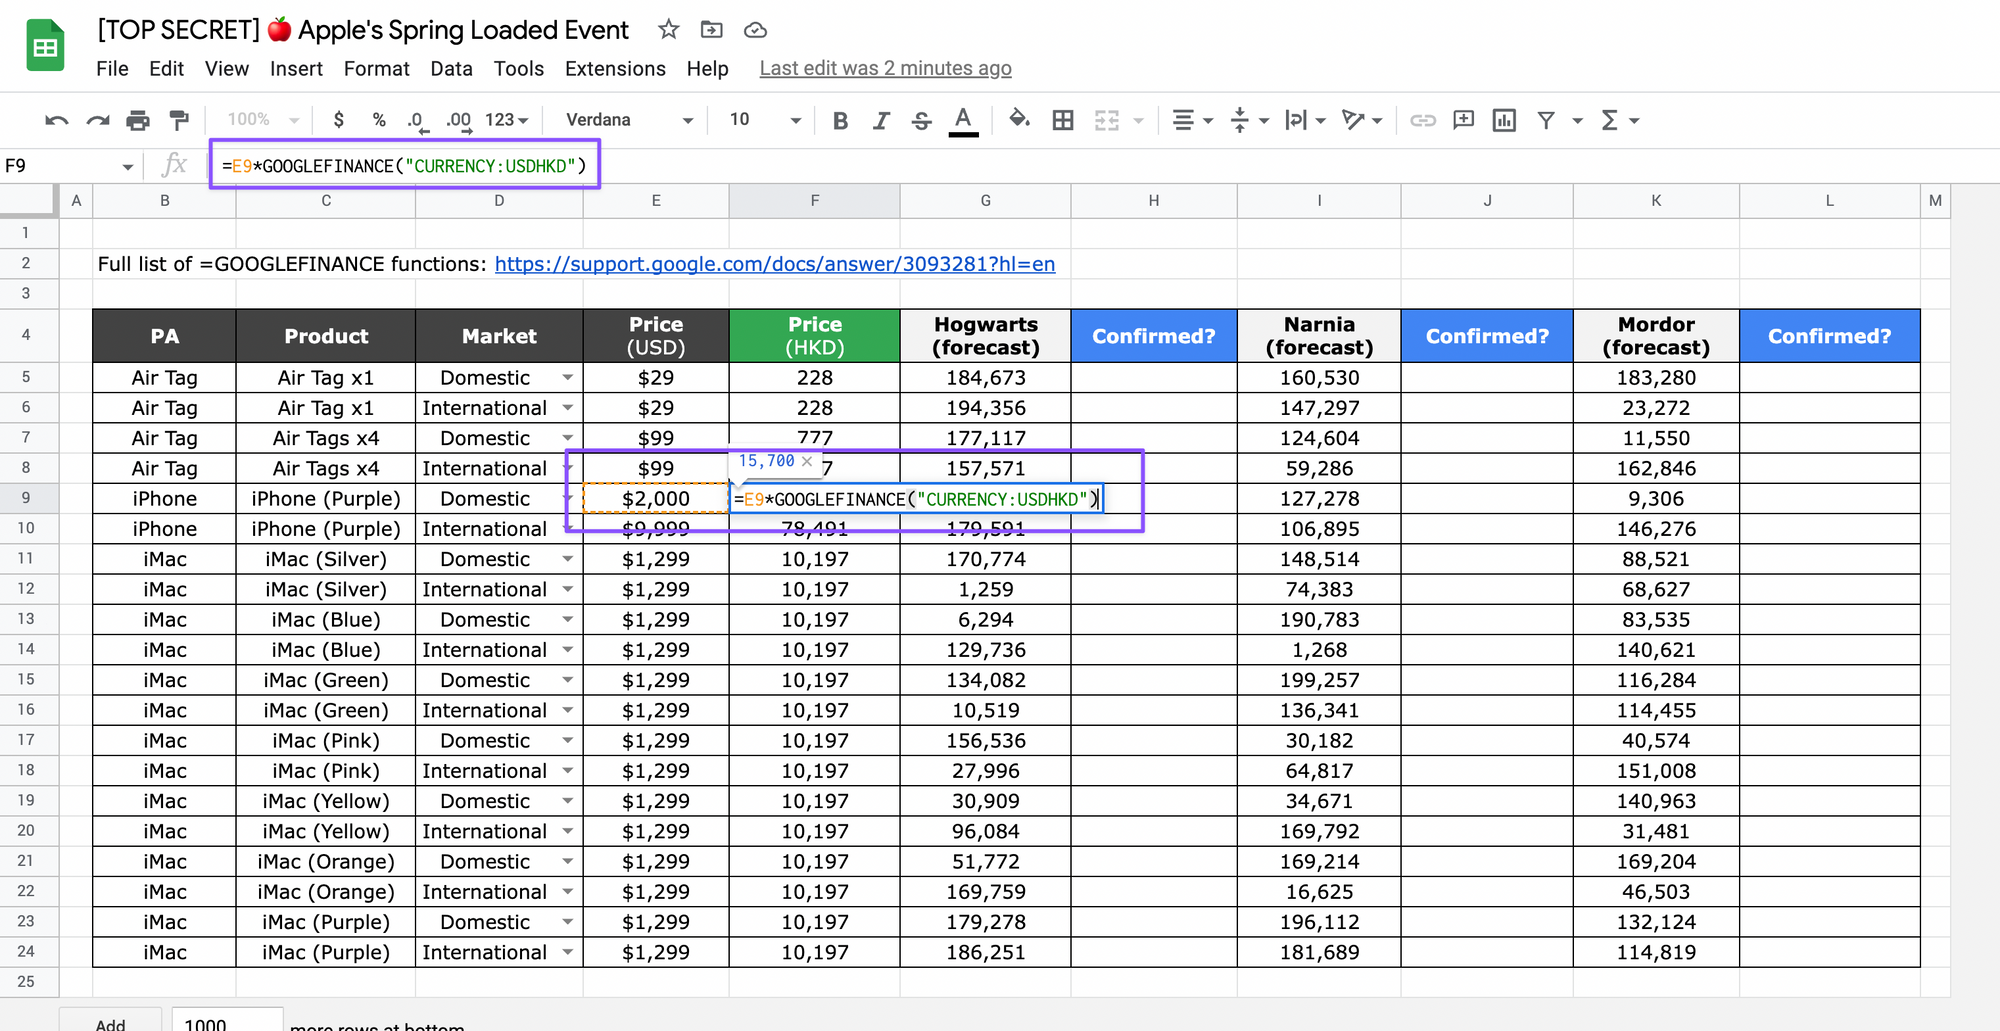Format selection as currency
The image size is (2000, 1031).
click(x=339, y=120)
